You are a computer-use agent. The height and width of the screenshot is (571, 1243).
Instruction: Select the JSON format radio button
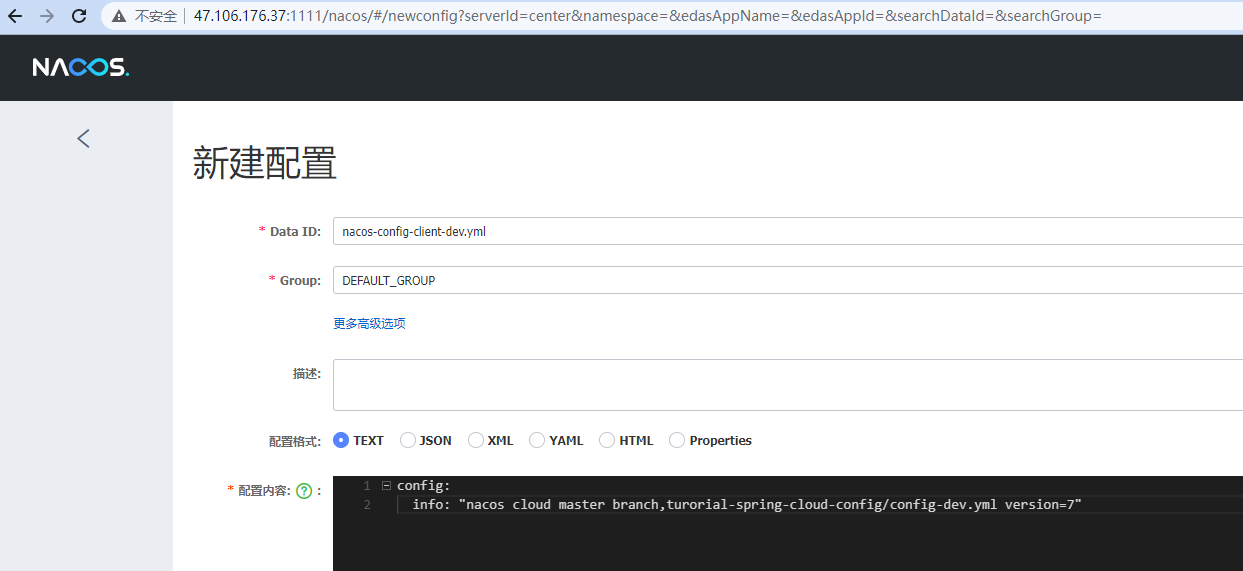coord(408,440)
